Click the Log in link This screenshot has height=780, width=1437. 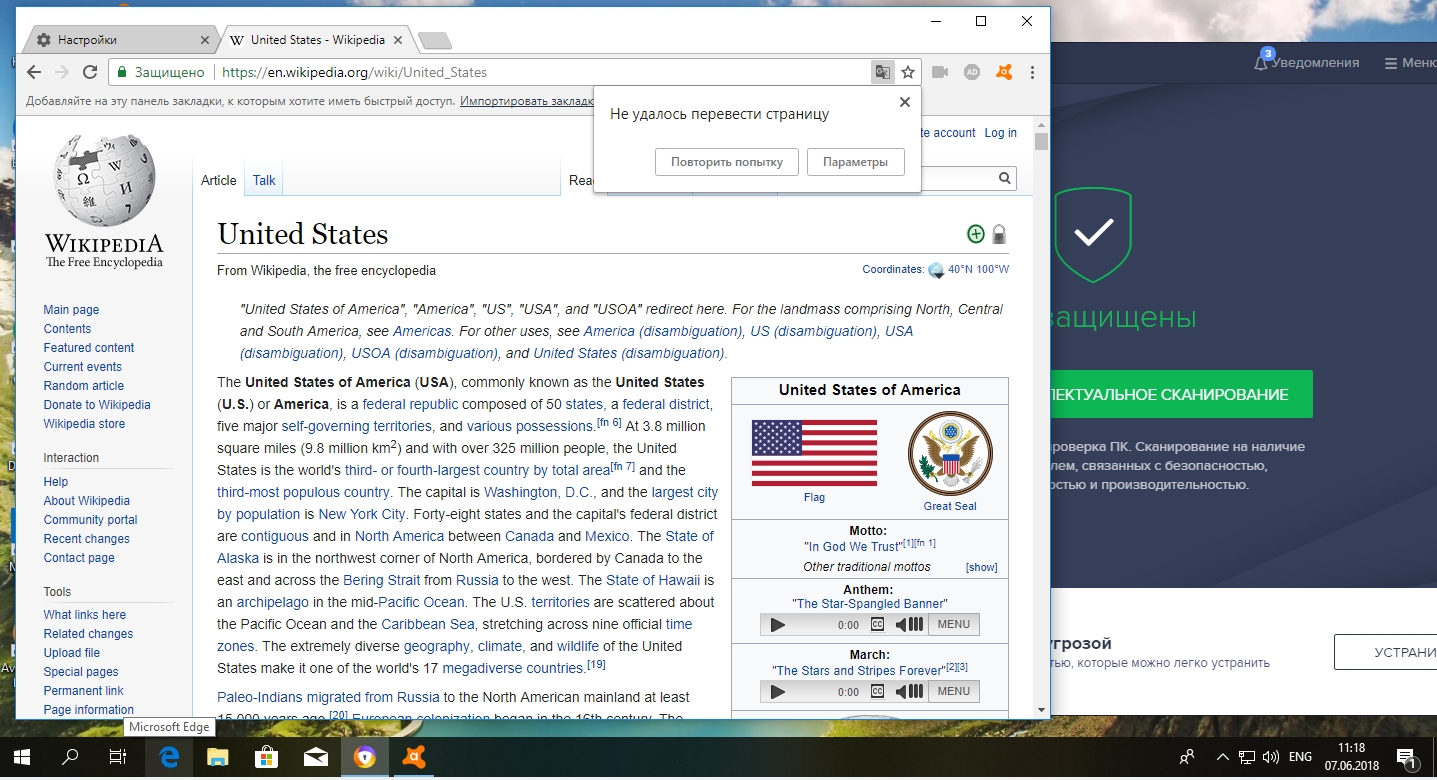tap(1000, 133)
